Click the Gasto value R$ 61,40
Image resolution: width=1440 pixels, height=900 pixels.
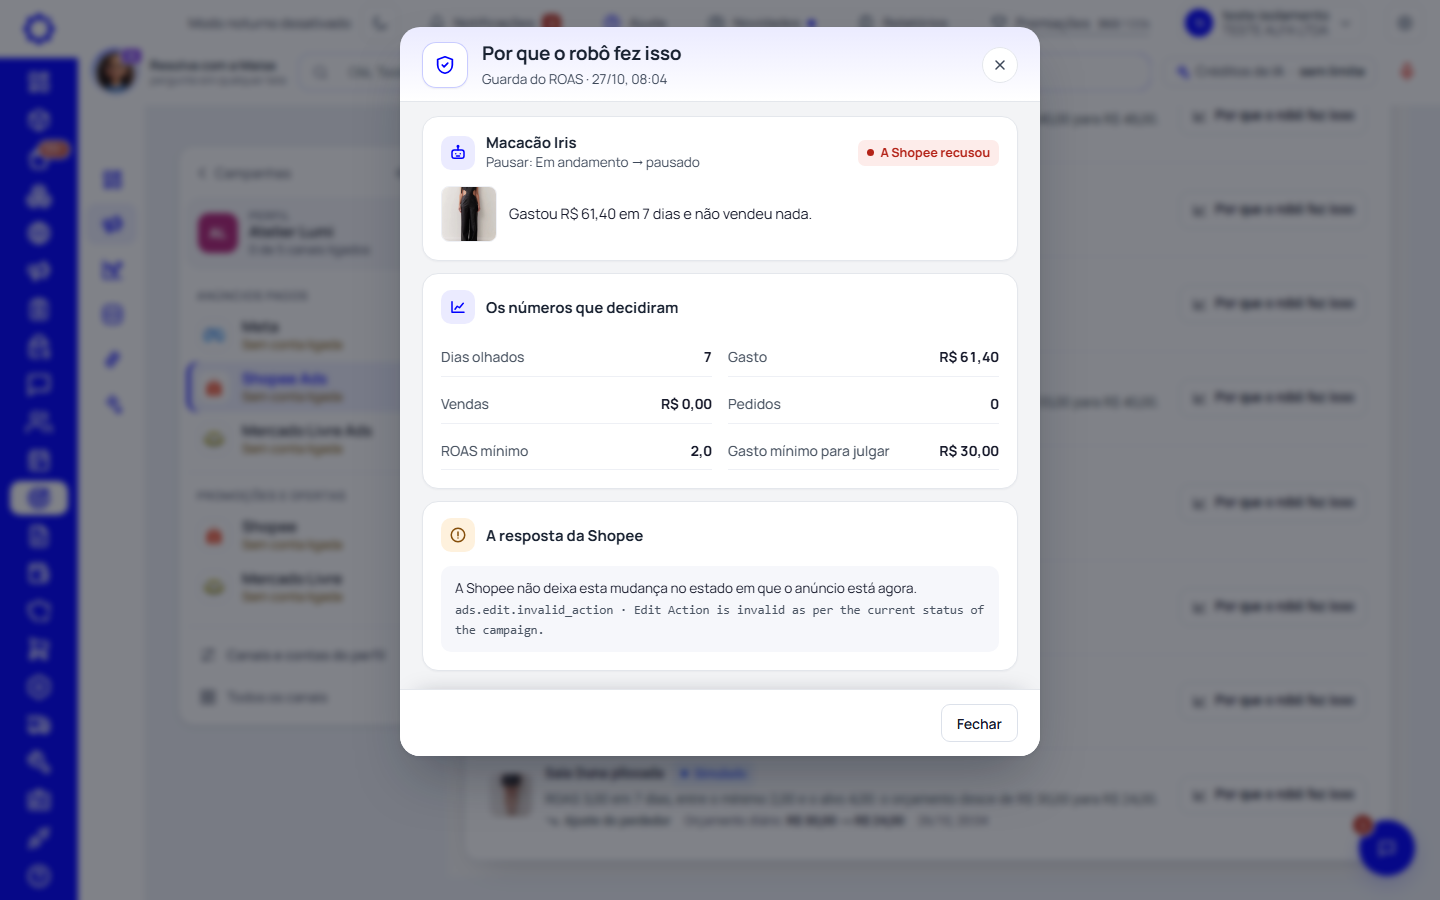click(x=969, y=357)
